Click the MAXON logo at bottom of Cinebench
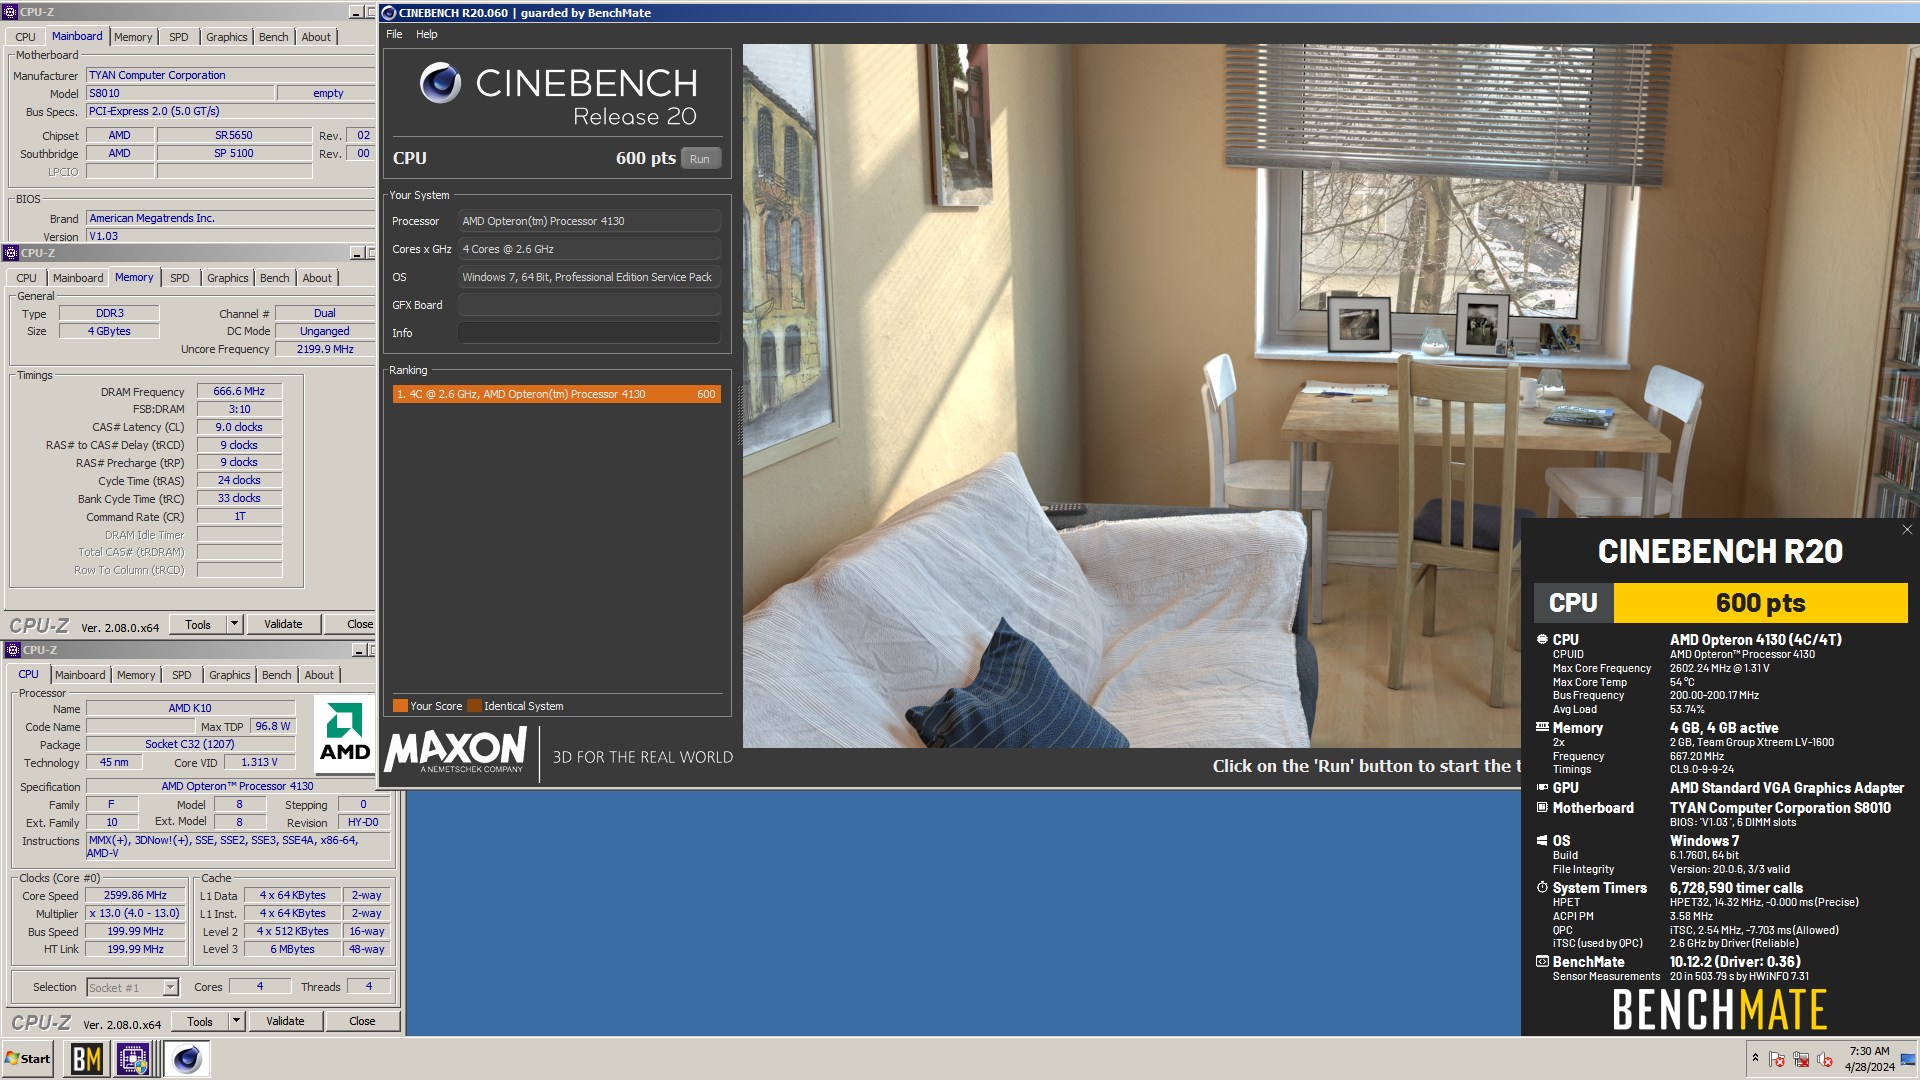 pos(456,750)
